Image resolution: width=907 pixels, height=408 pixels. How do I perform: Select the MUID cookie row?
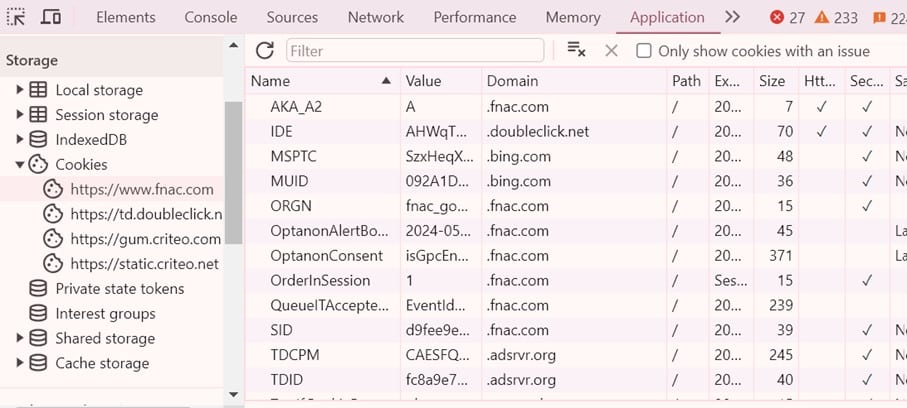click(x=576, y=181)
